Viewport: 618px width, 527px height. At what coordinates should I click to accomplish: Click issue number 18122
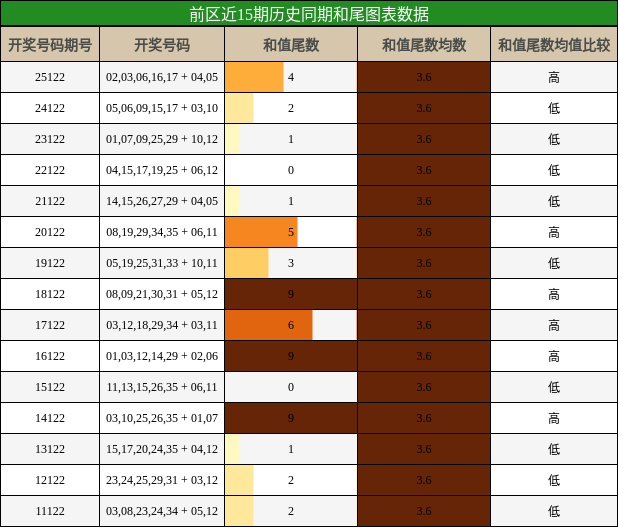[x=50, y=294]
